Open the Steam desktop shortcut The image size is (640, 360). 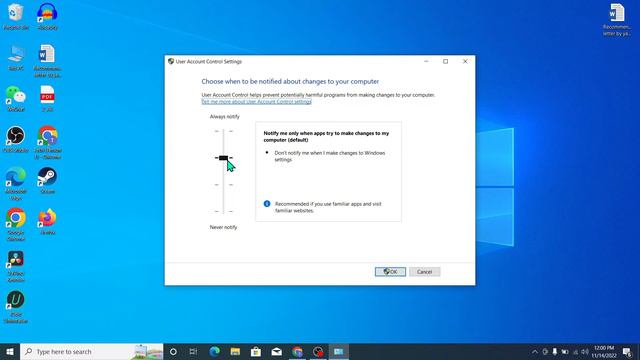point(47,181)
